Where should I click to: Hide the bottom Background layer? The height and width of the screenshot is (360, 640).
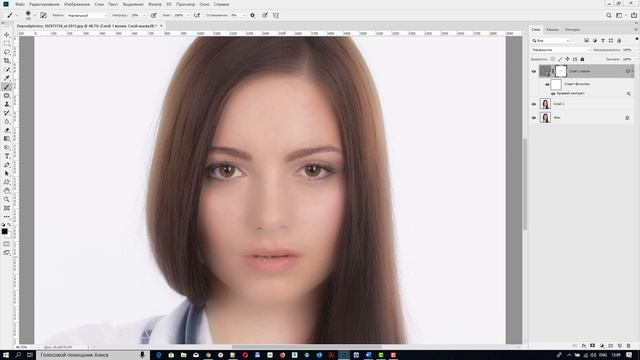[534, 118]
